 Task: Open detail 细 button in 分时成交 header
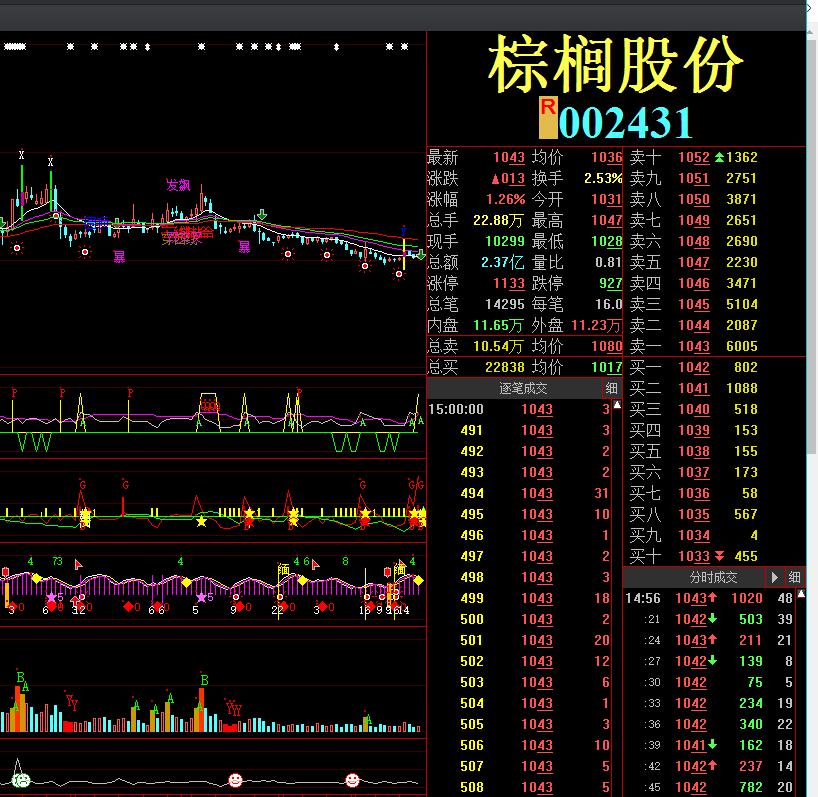[x=794, y=577]
